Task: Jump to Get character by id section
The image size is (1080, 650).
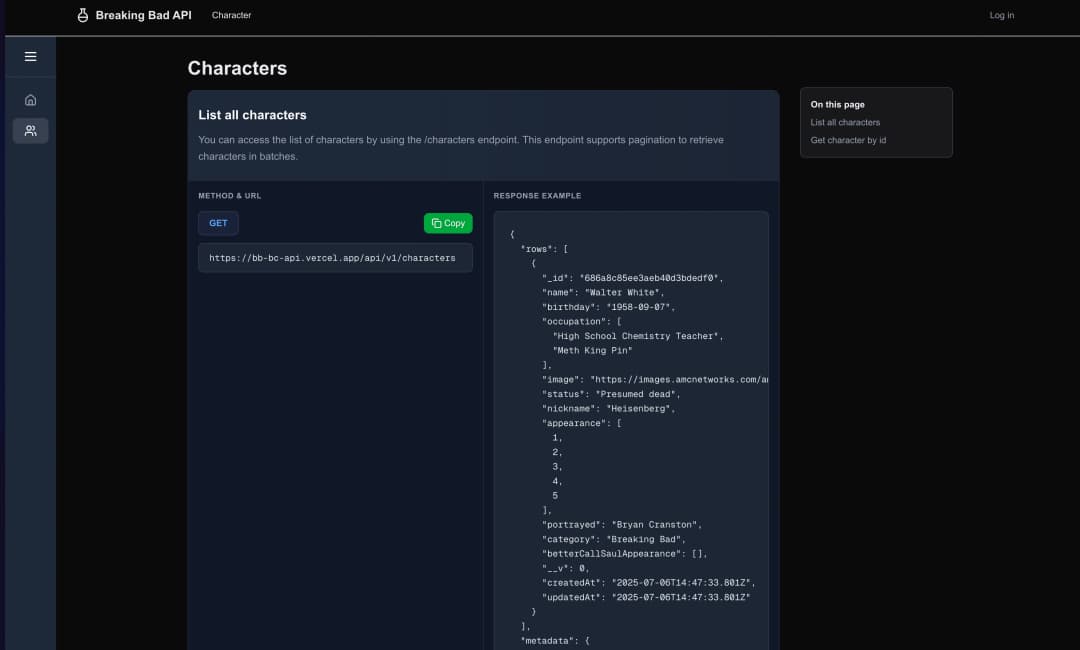Action: tap(848, 140)
